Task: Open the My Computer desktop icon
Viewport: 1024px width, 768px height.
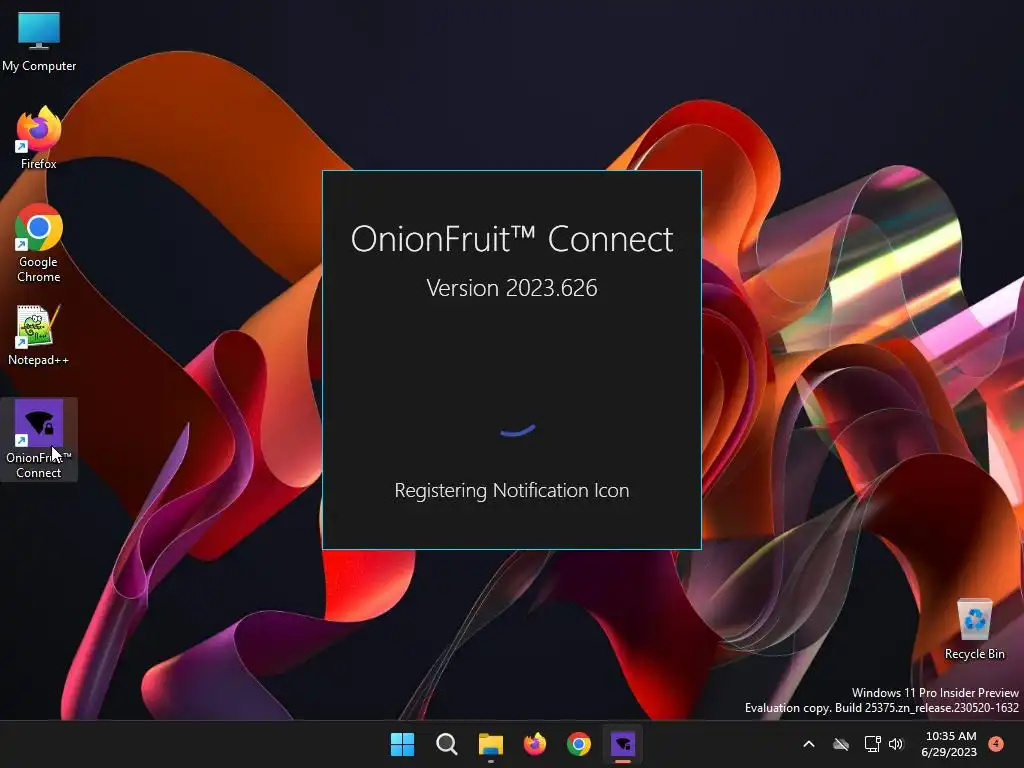Action: (39, 42)
